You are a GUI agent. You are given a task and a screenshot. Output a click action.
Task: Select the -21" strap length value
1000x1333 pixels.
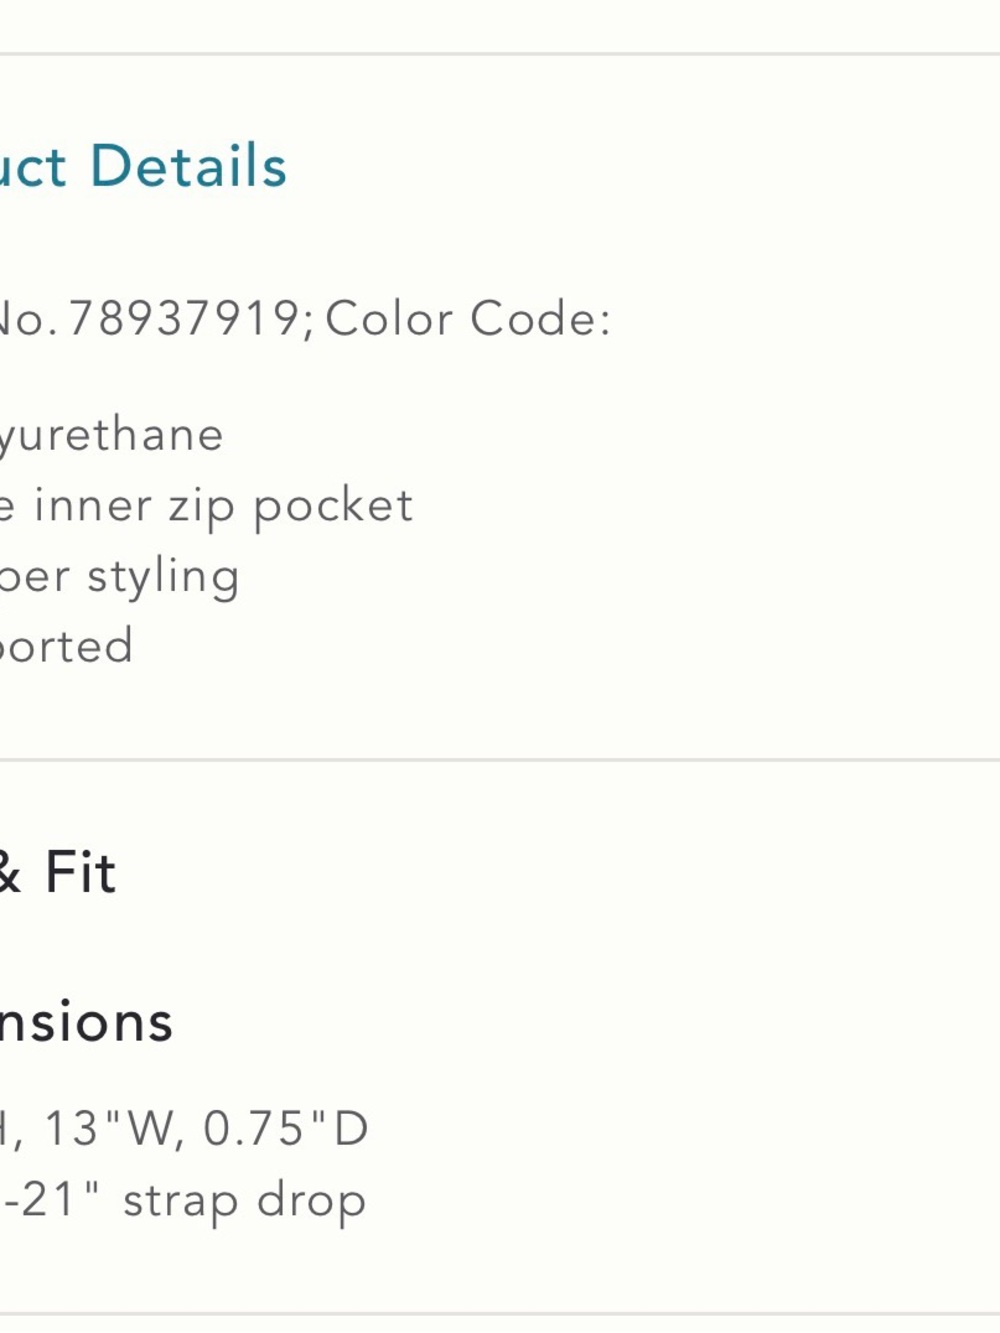[x=50, y=1198]
